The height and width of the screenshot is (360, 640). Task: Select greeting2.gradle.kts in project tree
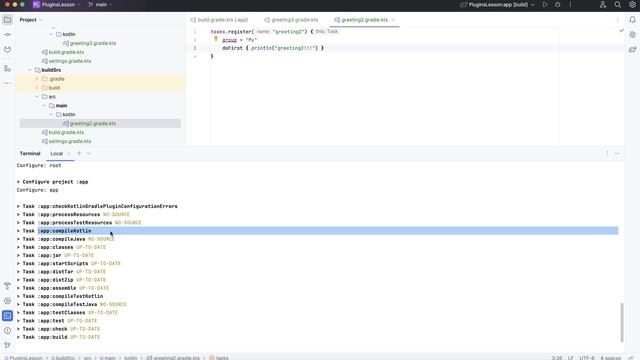pyautogui.click(x=100, y=123)
